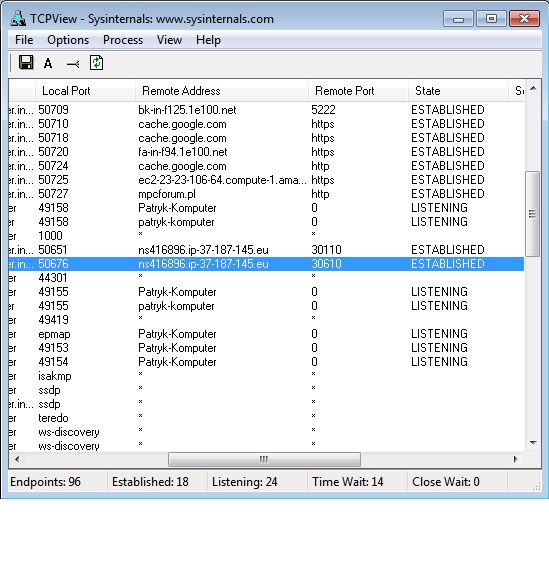Image resolution: width=549 pixels, height=572 pixels.
Task: Click the horizontal scrollbar right arrow
Action: [x=516, y=459]
